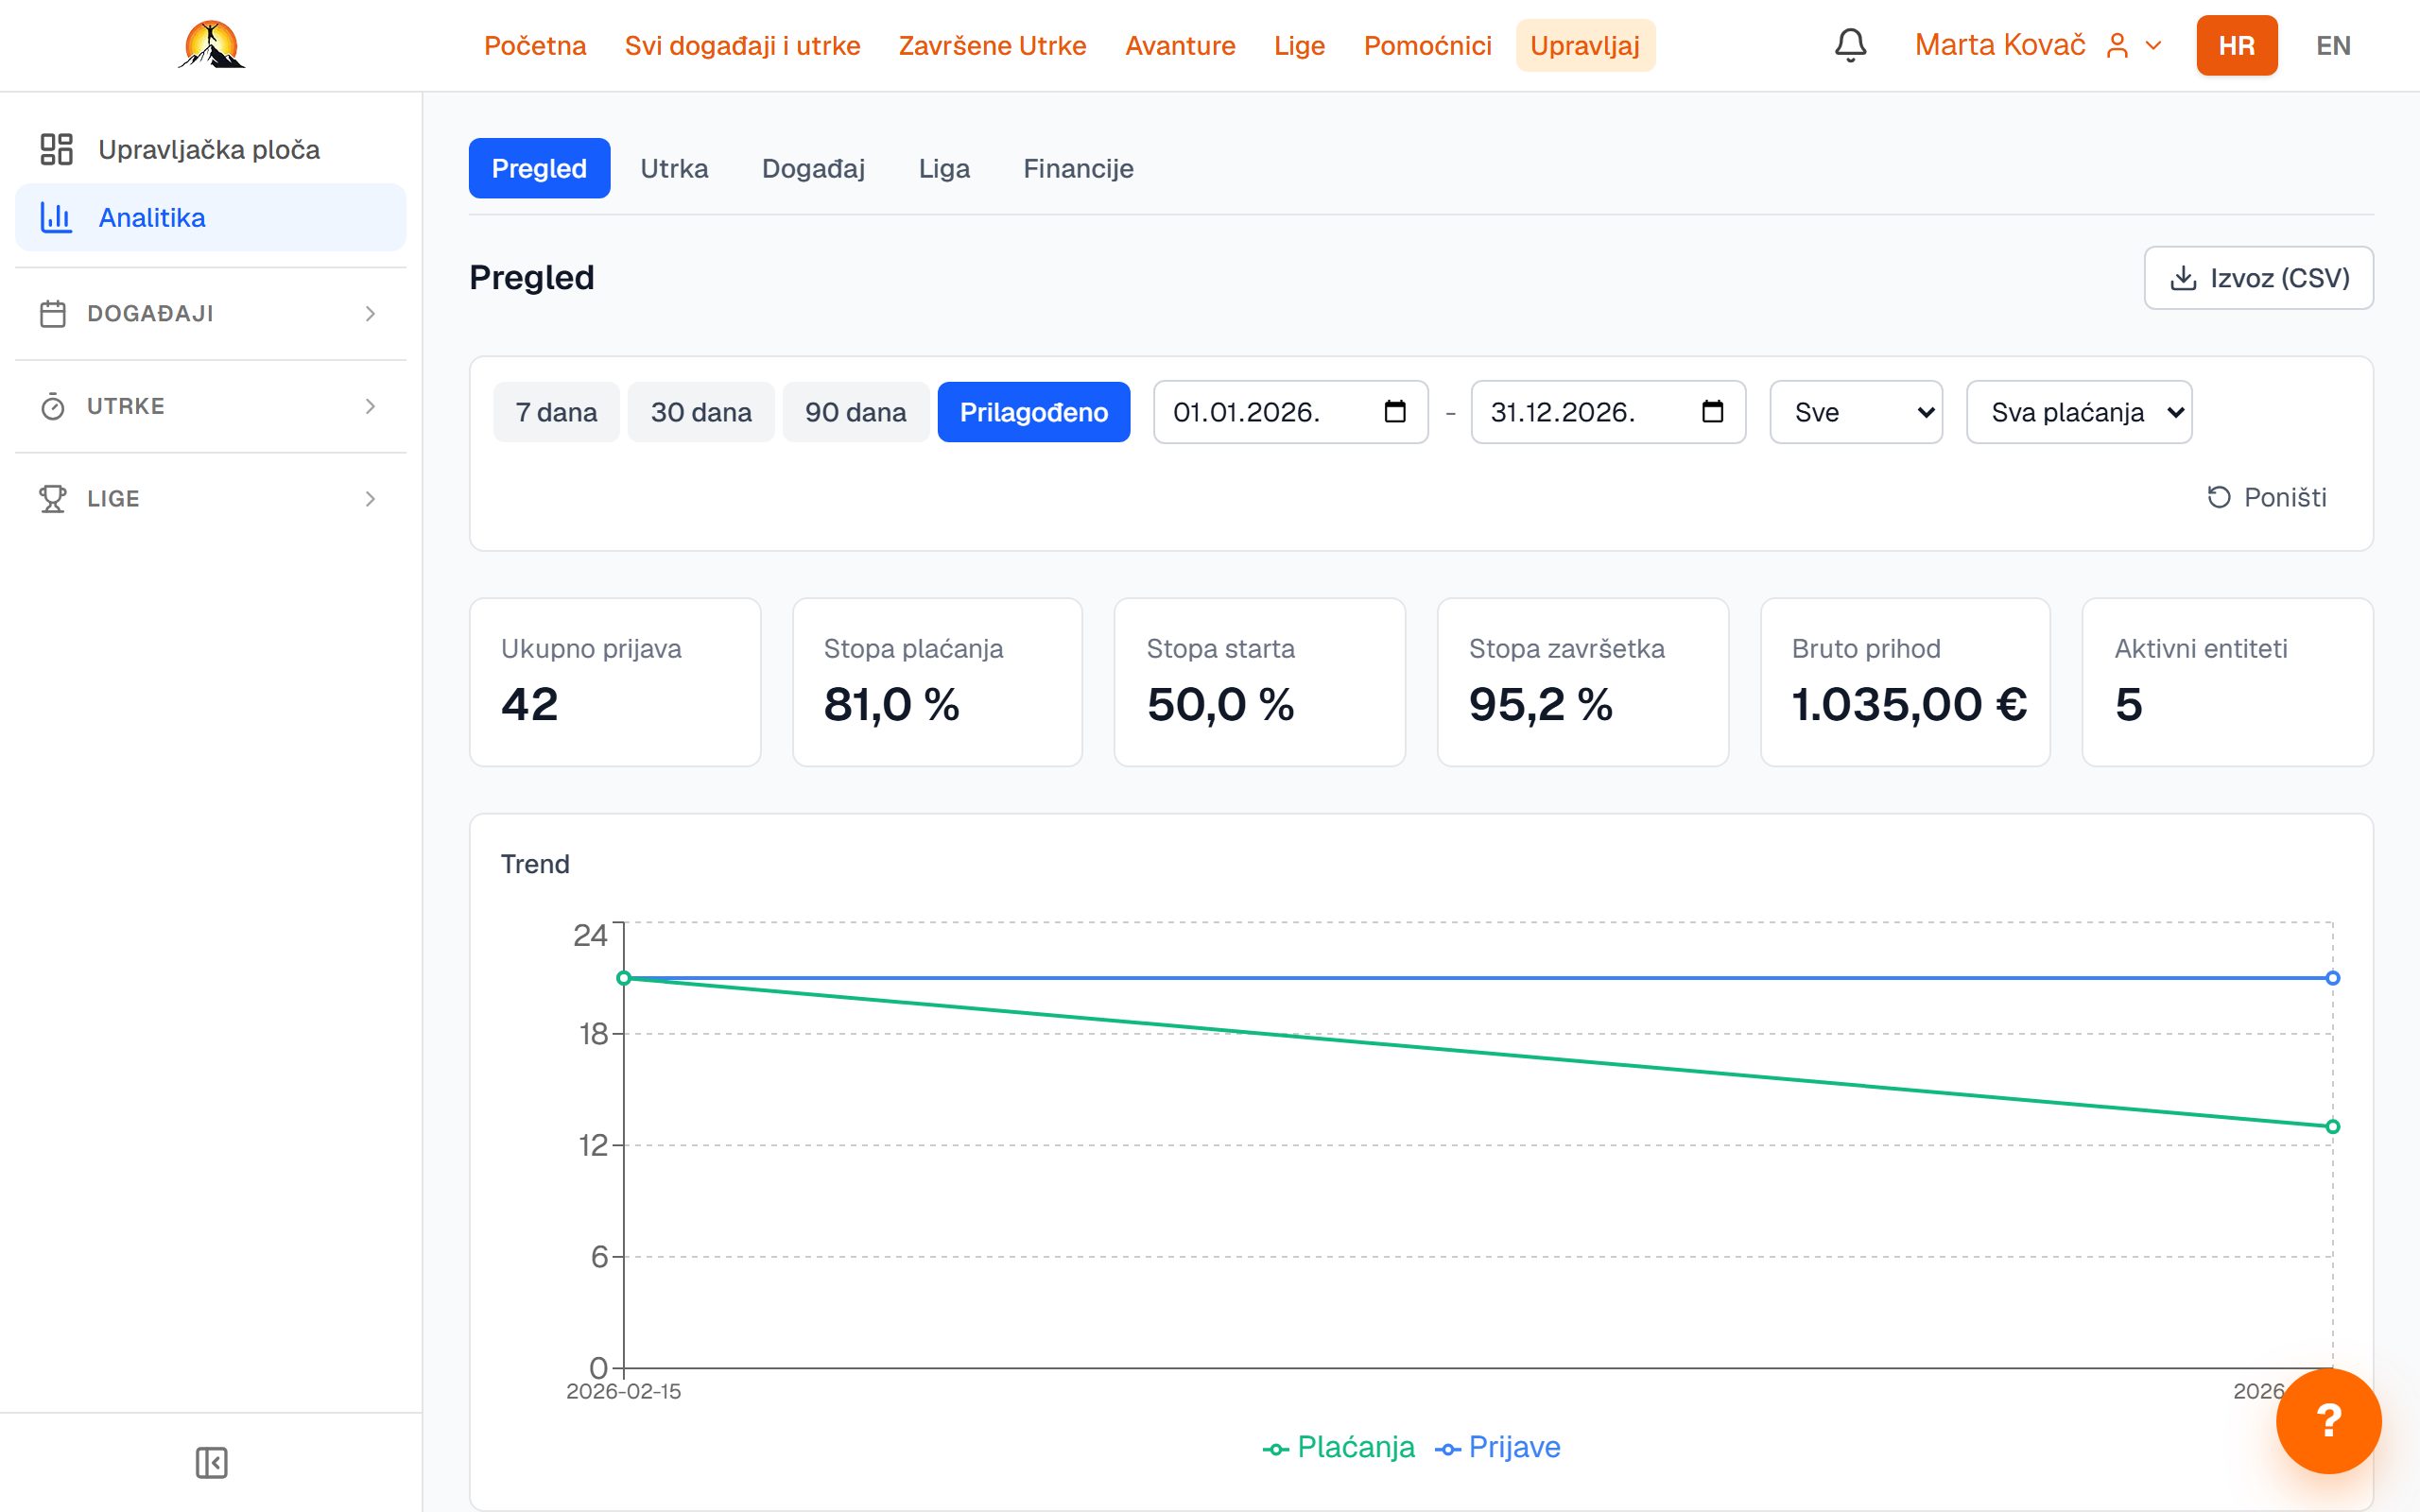The height and width of the screenshot is (1512, 2420).
Task: Select the 7 dana range
Action: 556,412
